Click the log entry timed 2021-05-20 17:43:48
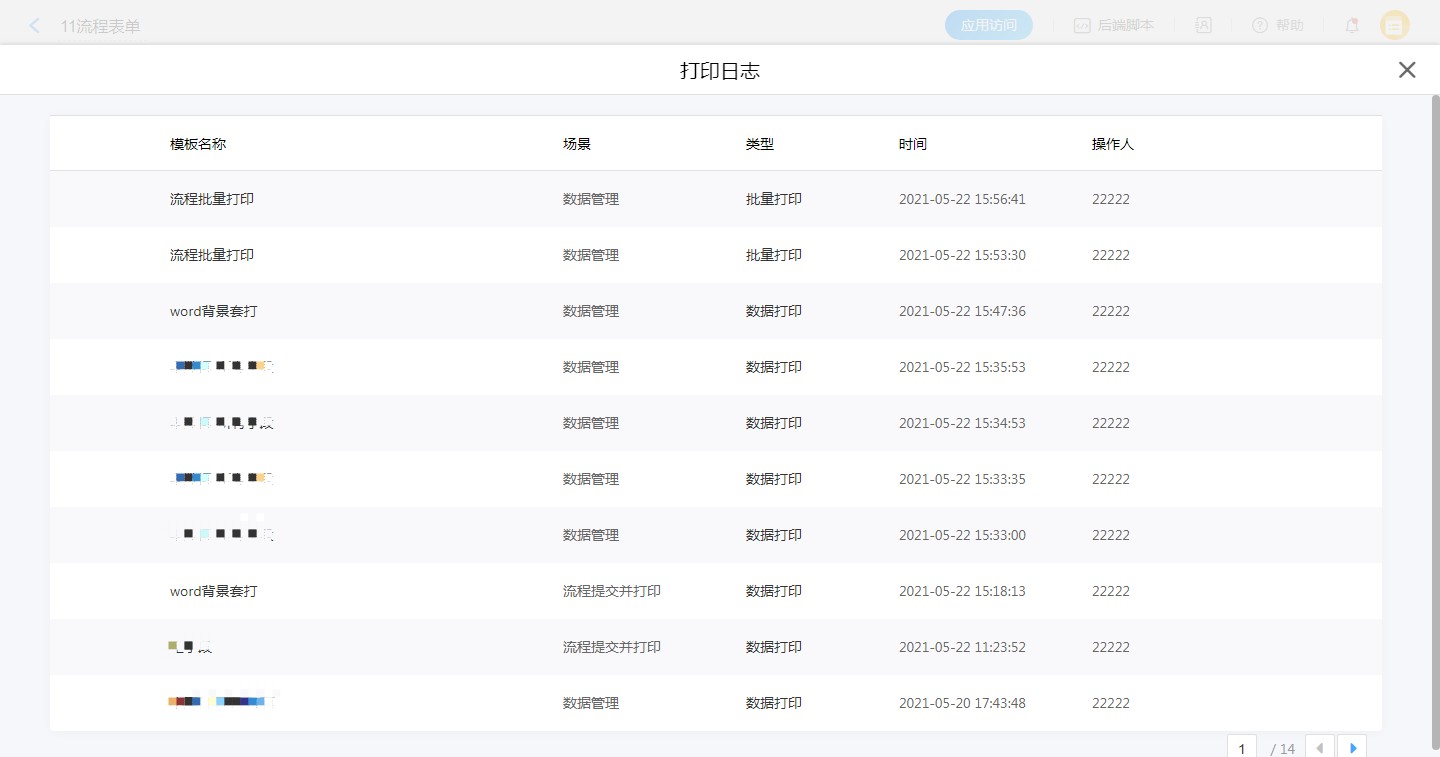The width and height of the screenshot is (1440, 757). 961,703
